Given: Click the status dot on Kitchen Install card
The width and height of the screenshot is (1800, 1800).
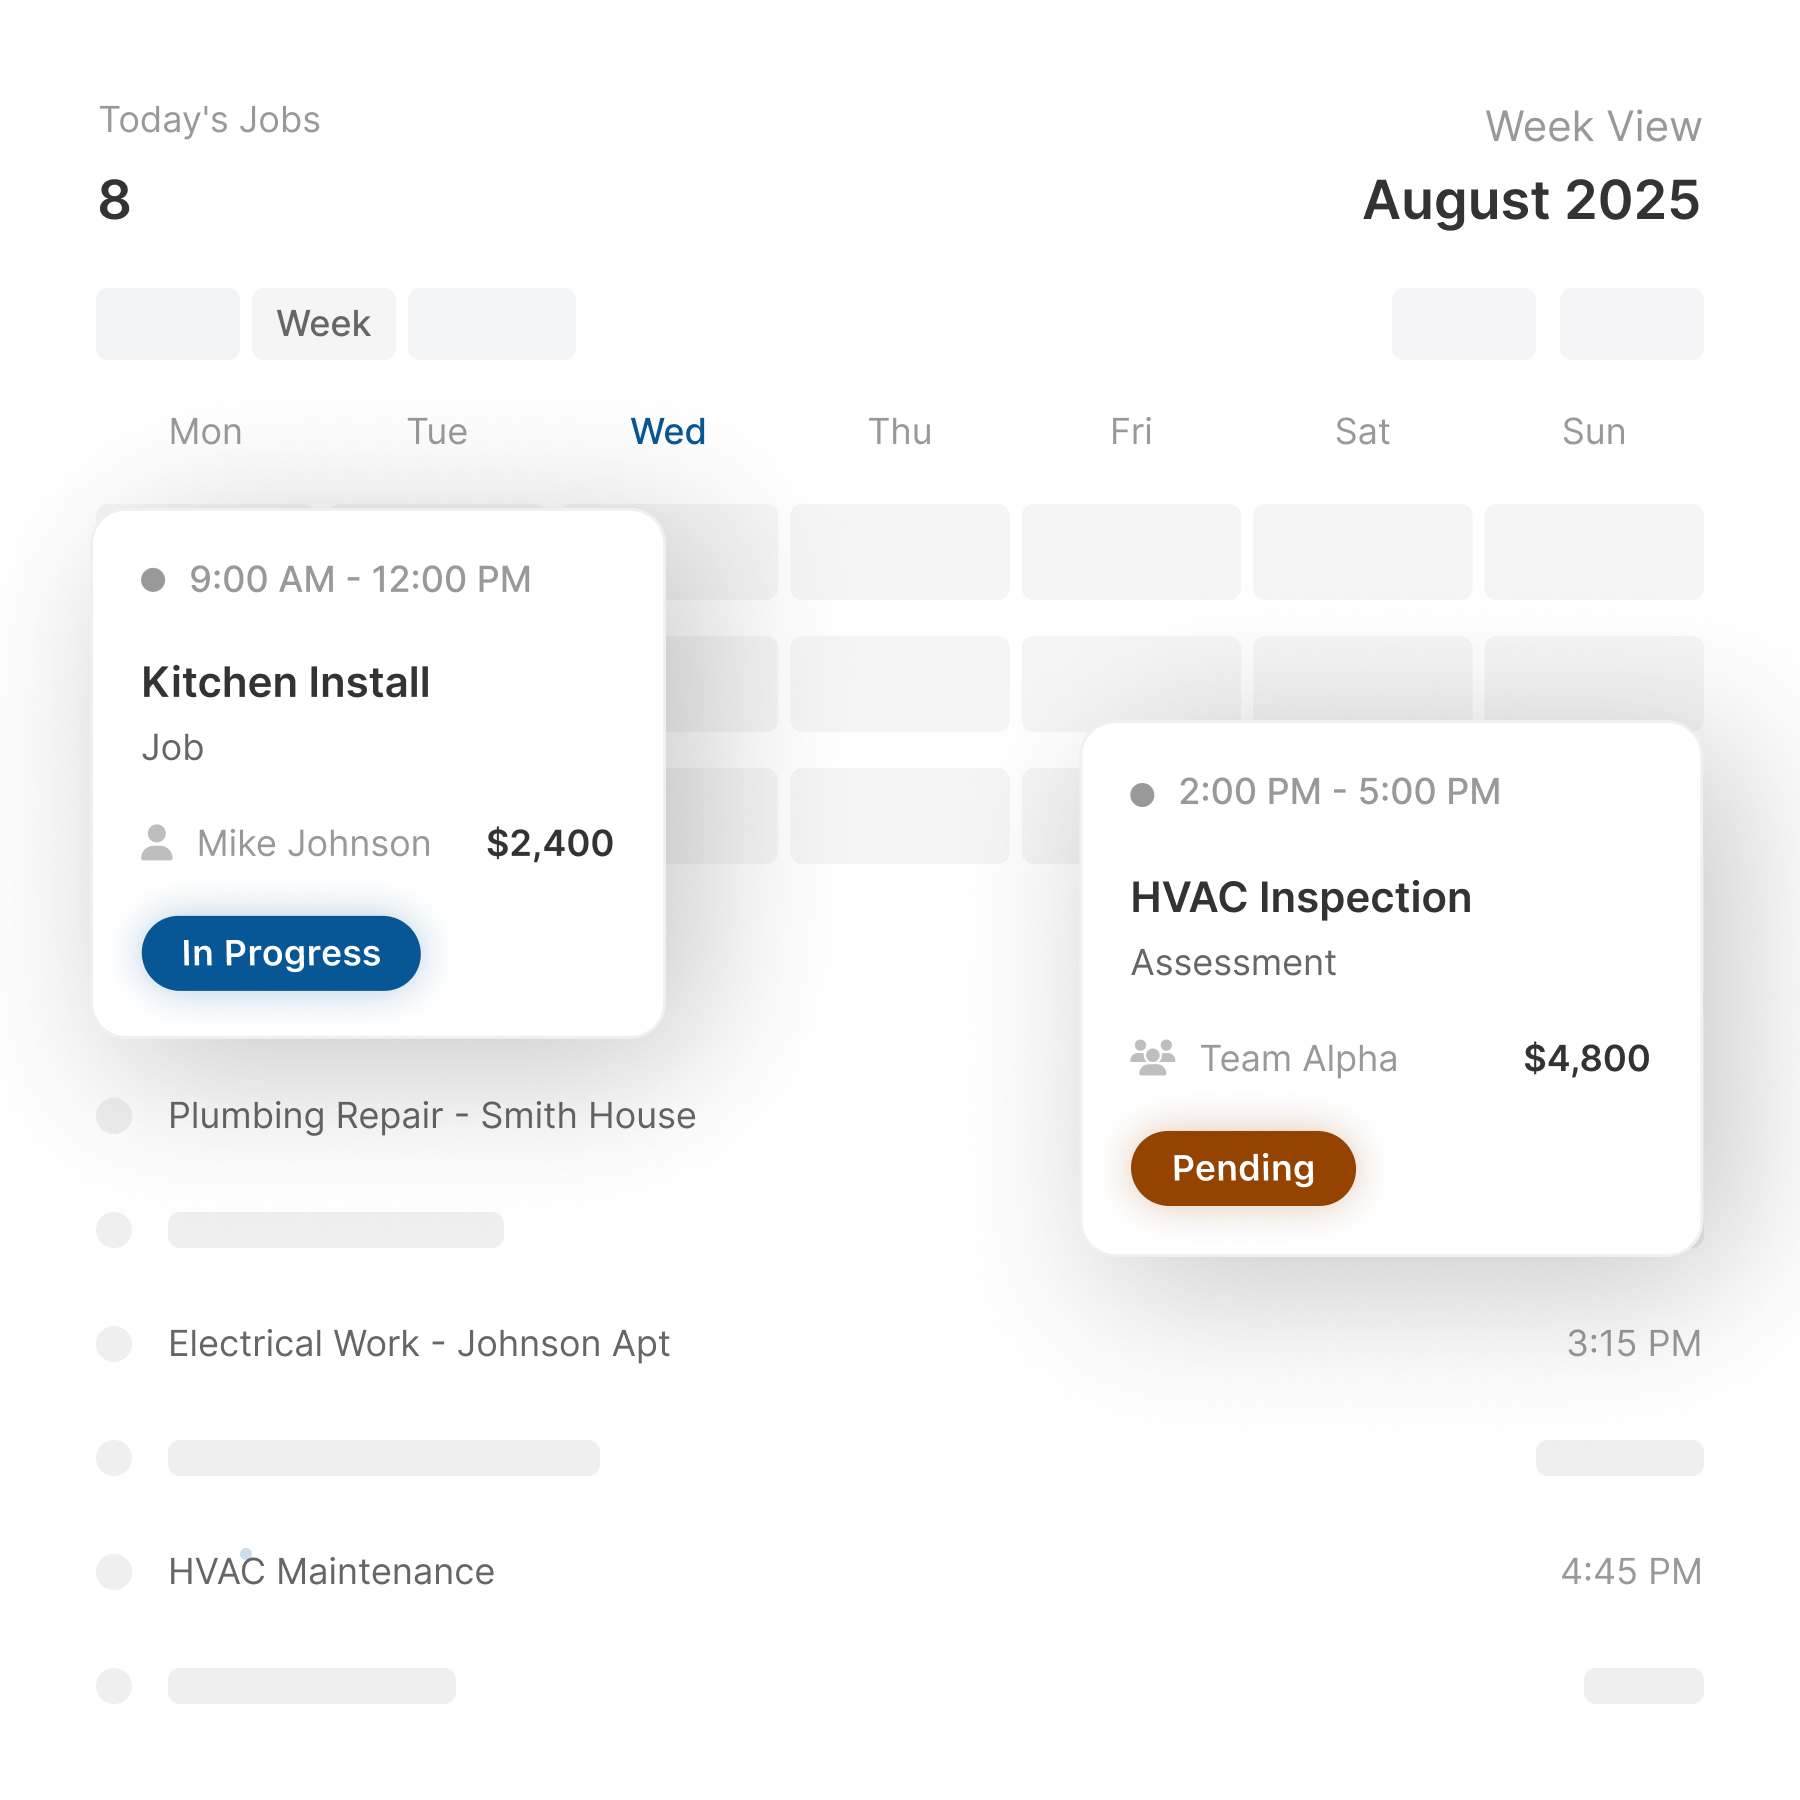Looking at the screenshot, I should (153, 580).
